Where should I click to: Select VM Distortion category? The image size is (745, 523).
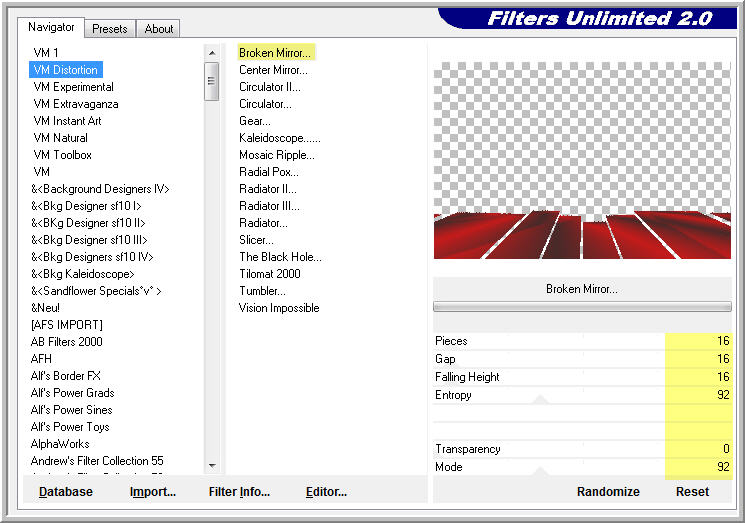pyautogui.click(x=66, y=70)
